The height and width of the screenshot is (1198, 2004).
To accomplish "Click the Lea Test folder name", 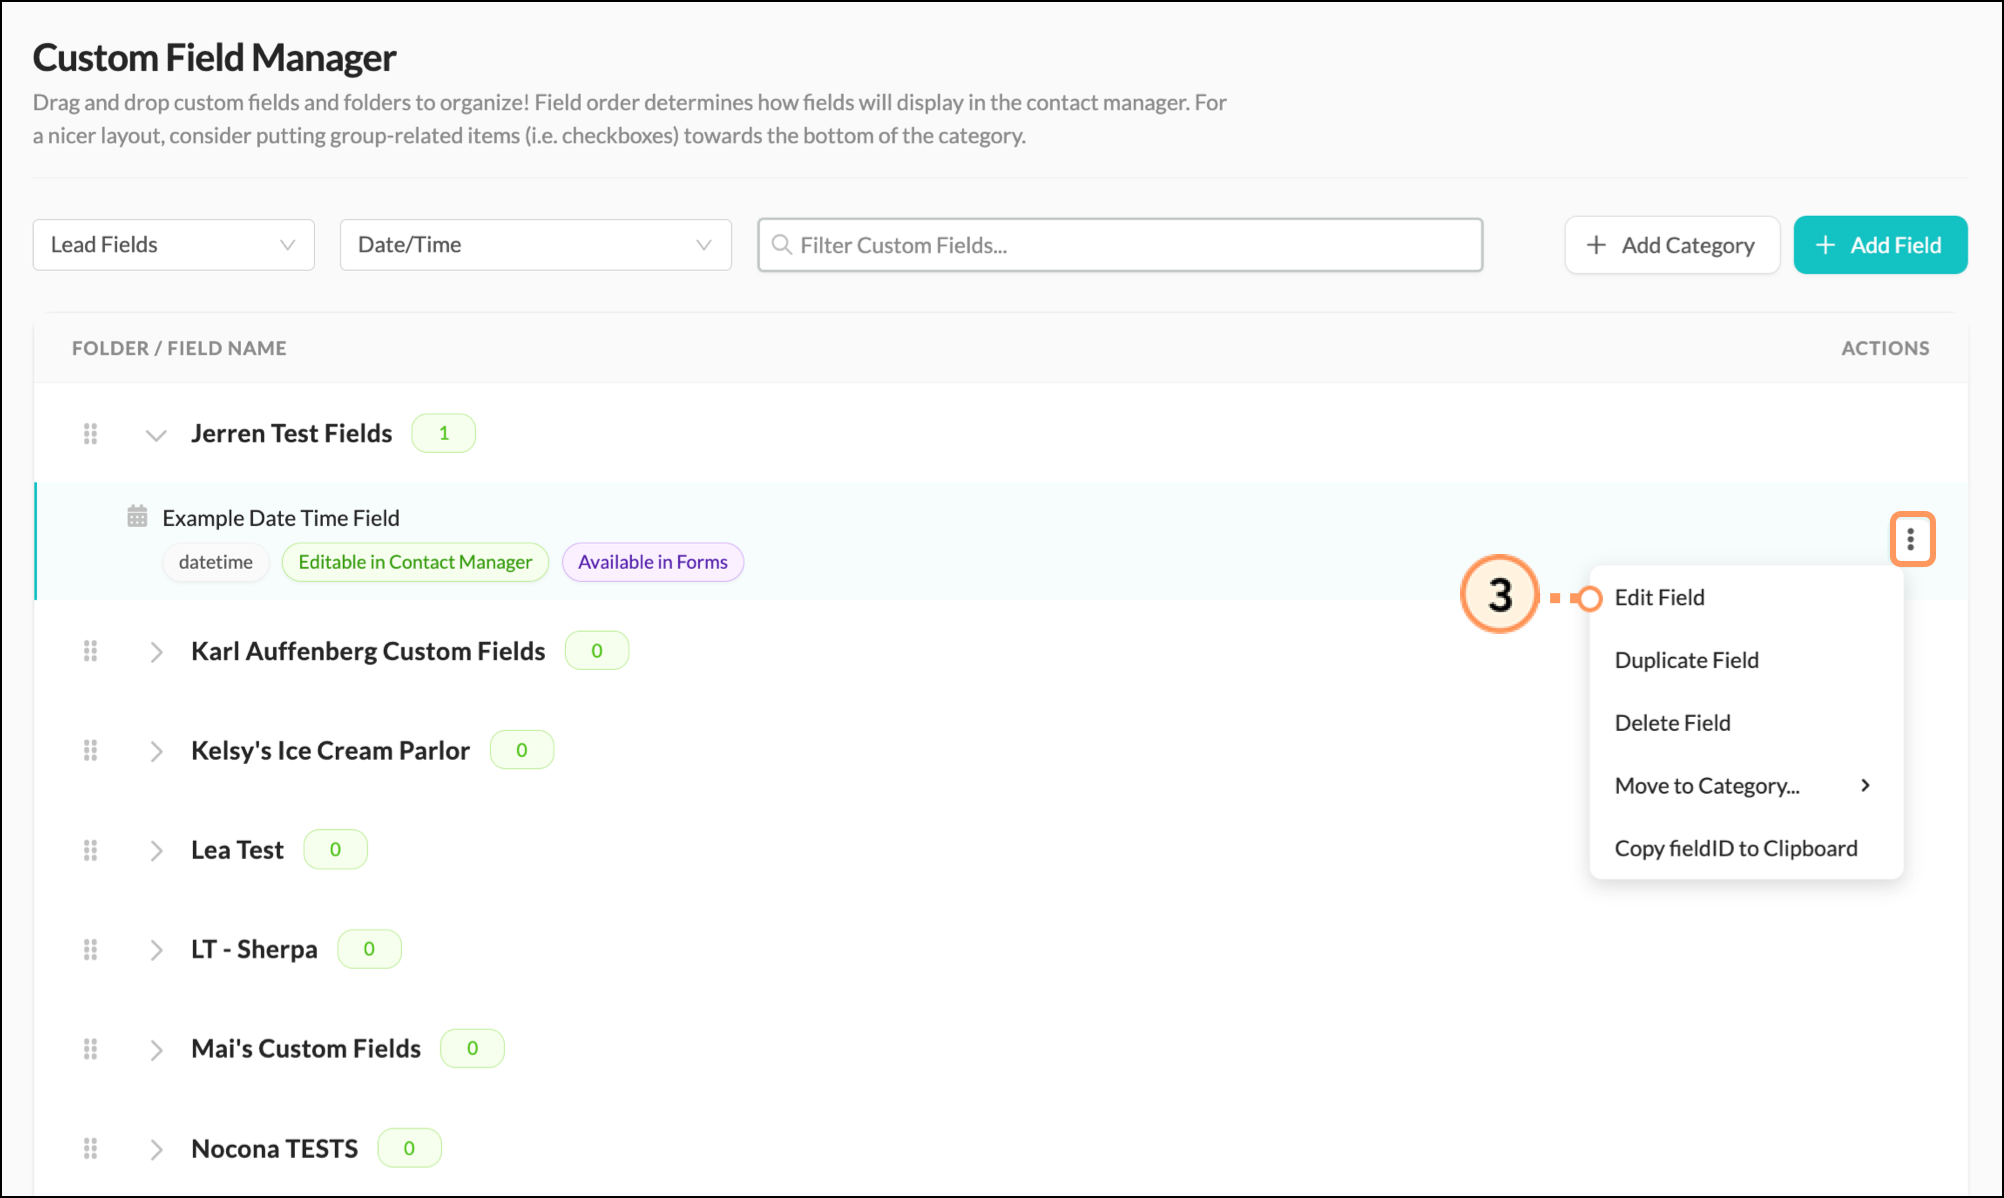I will pos(237,850).
